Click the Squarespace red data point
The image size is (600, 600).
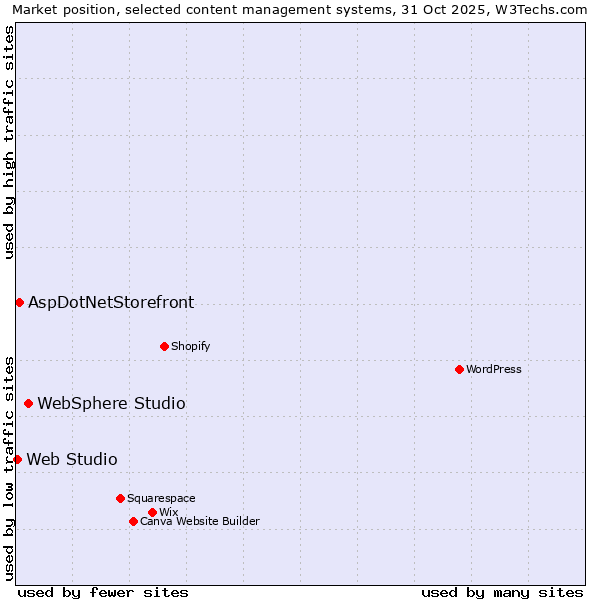(x=120, y=498)
